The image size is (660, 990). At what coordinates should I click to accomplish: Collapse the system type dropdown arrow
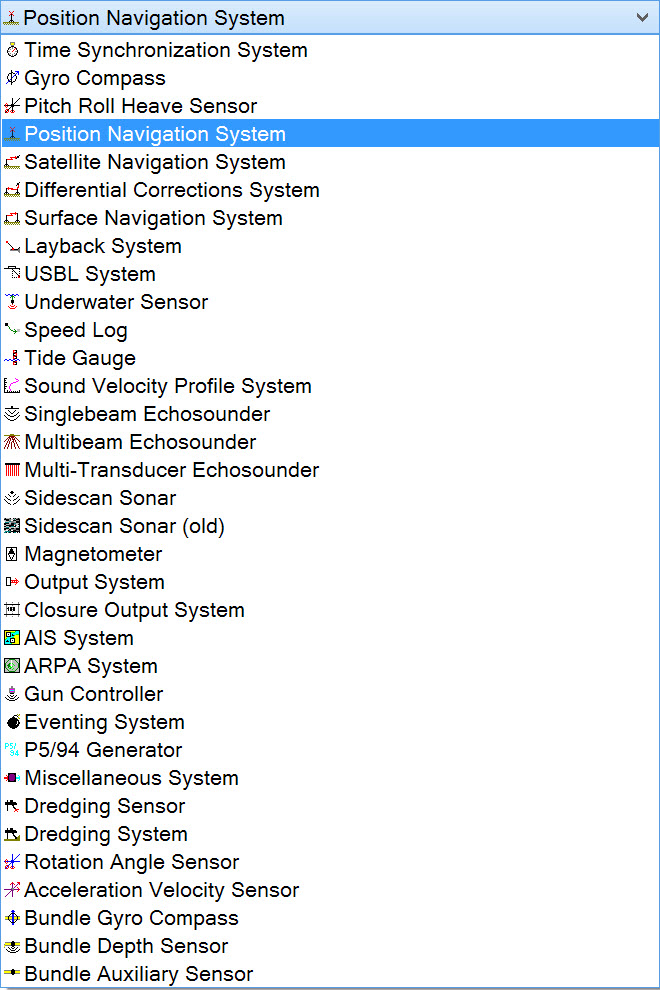point(641,18)
